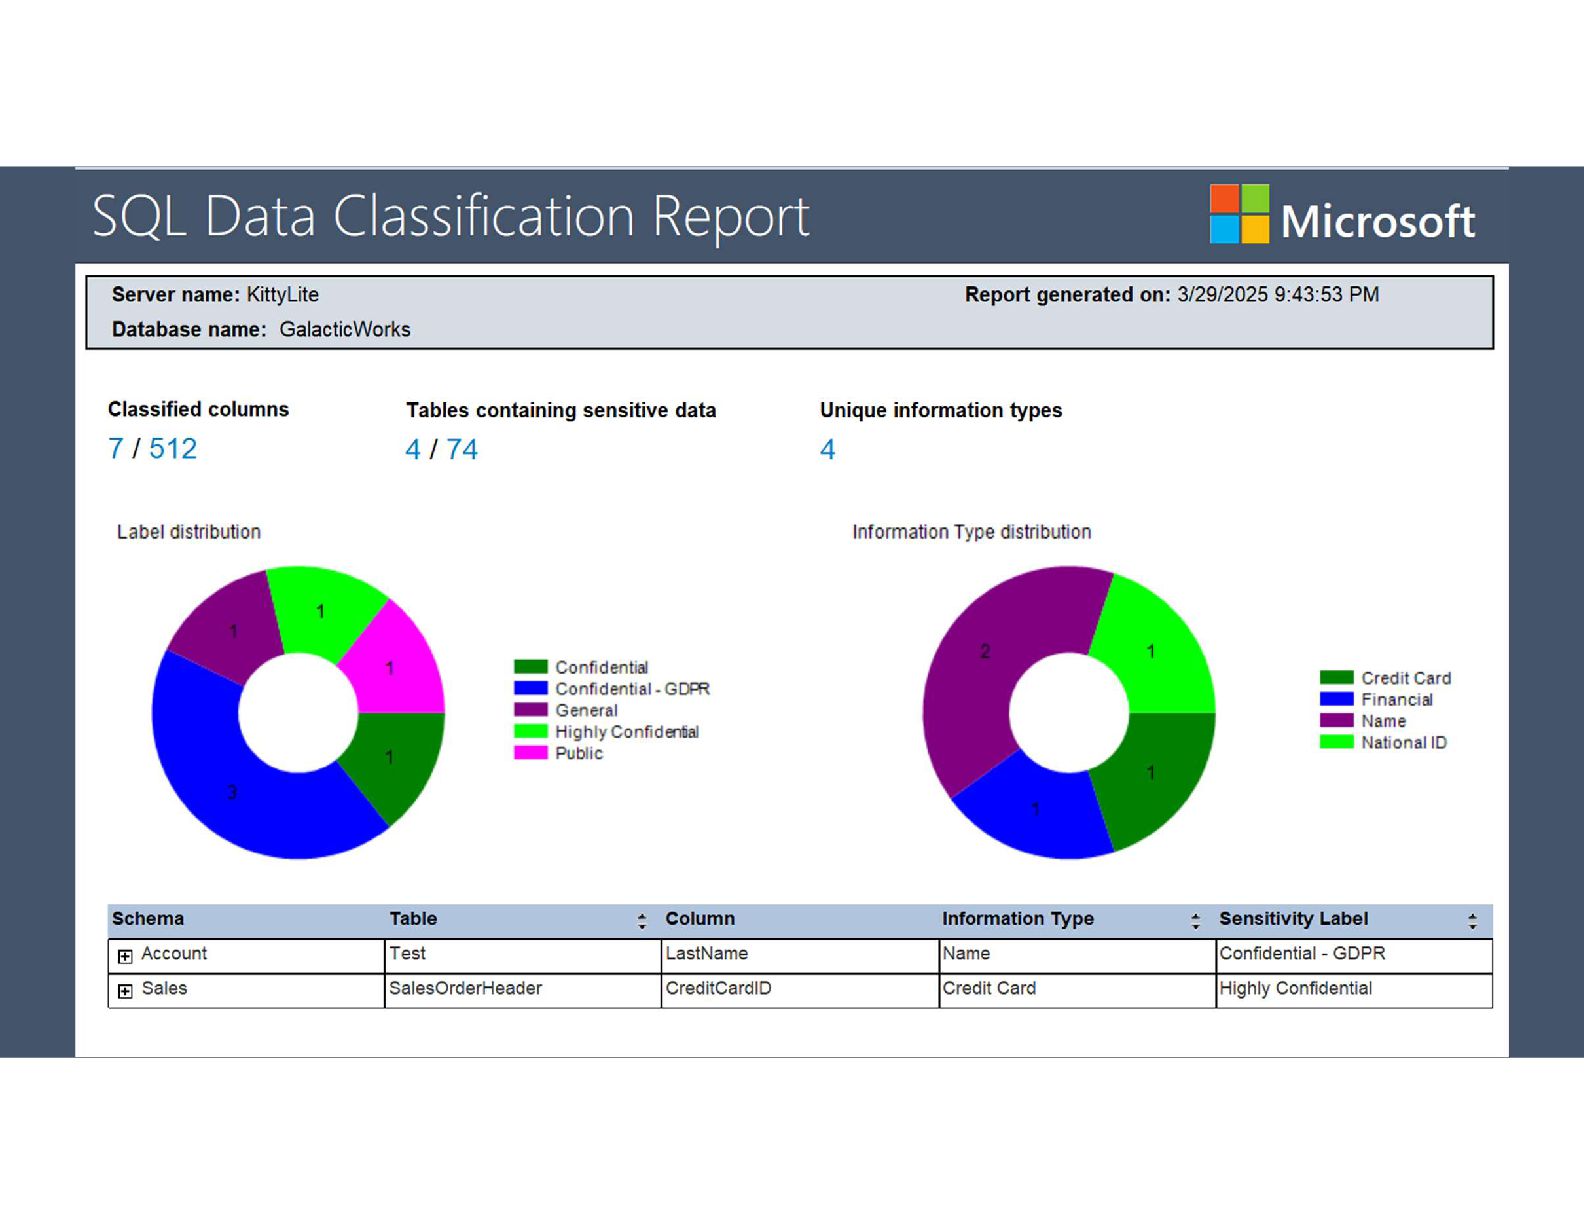
Task: Click the Credit Card legend swatch
Action: 1336,678
